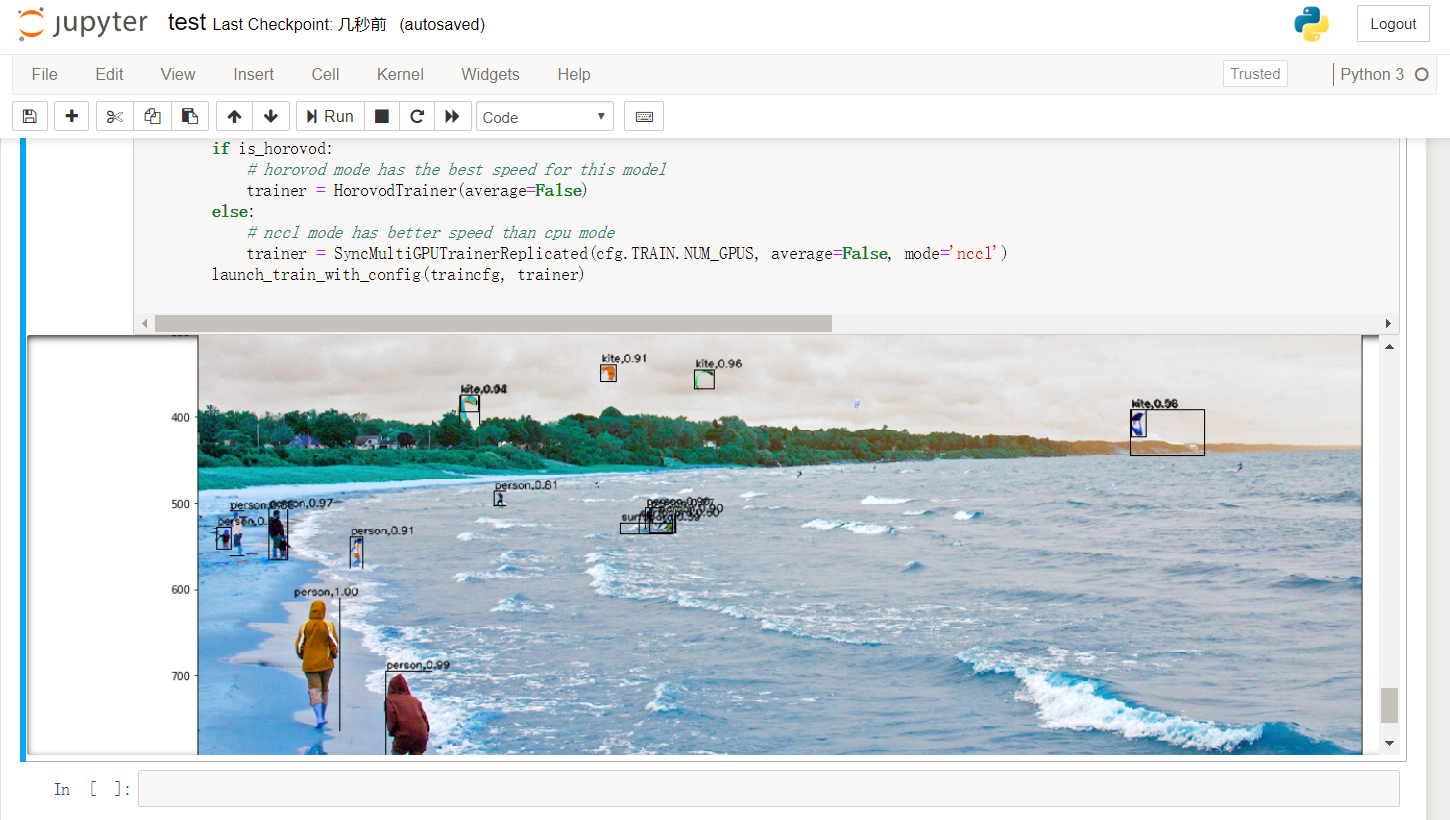
Task: Click the 'launch_train_with_config' code line
Action: pos(397,274)
